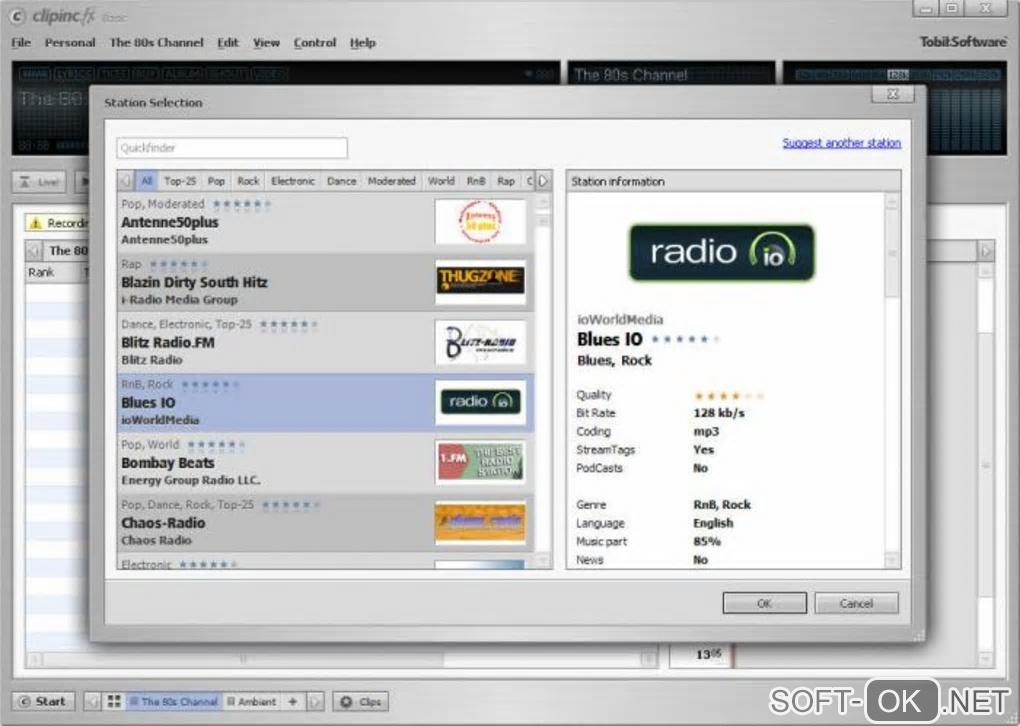Switch to The 80s Channel bottom tab
1020x726 pixels.
pyautogui.click(x=173, y=701)
